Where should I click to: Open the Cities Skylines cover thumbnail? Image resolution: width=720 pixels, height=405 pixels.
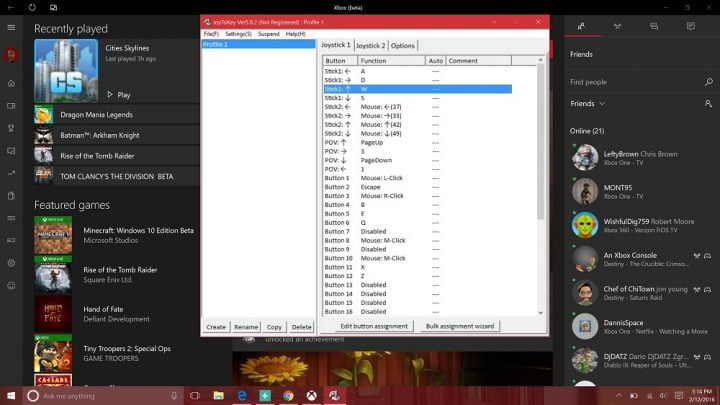(x=66, y=70)
